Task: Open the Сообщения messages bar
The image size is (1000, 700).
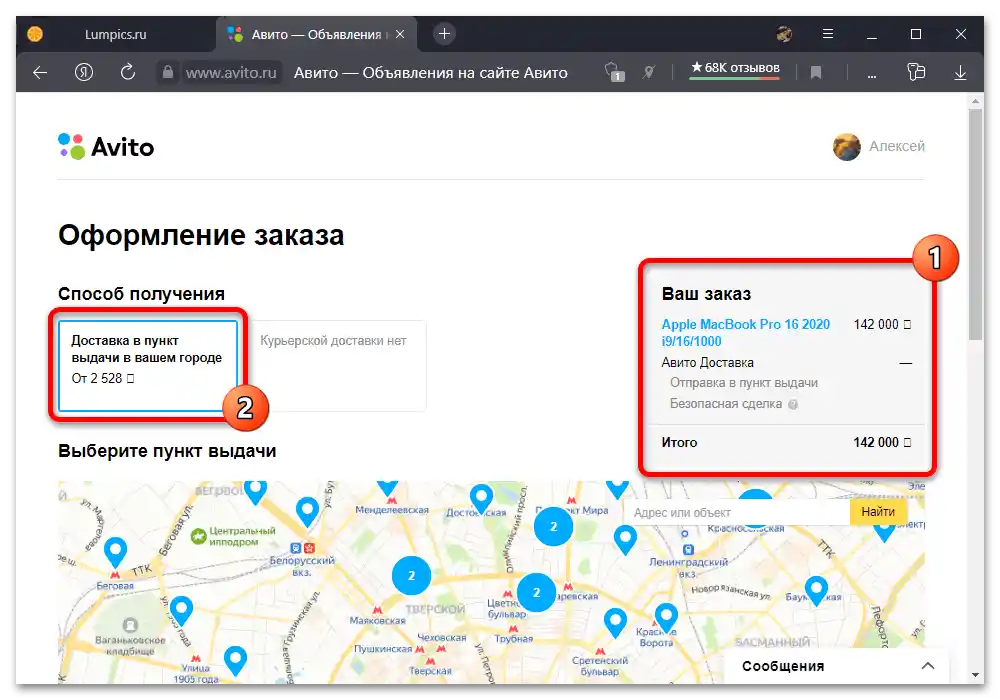Action: [837, 666]
